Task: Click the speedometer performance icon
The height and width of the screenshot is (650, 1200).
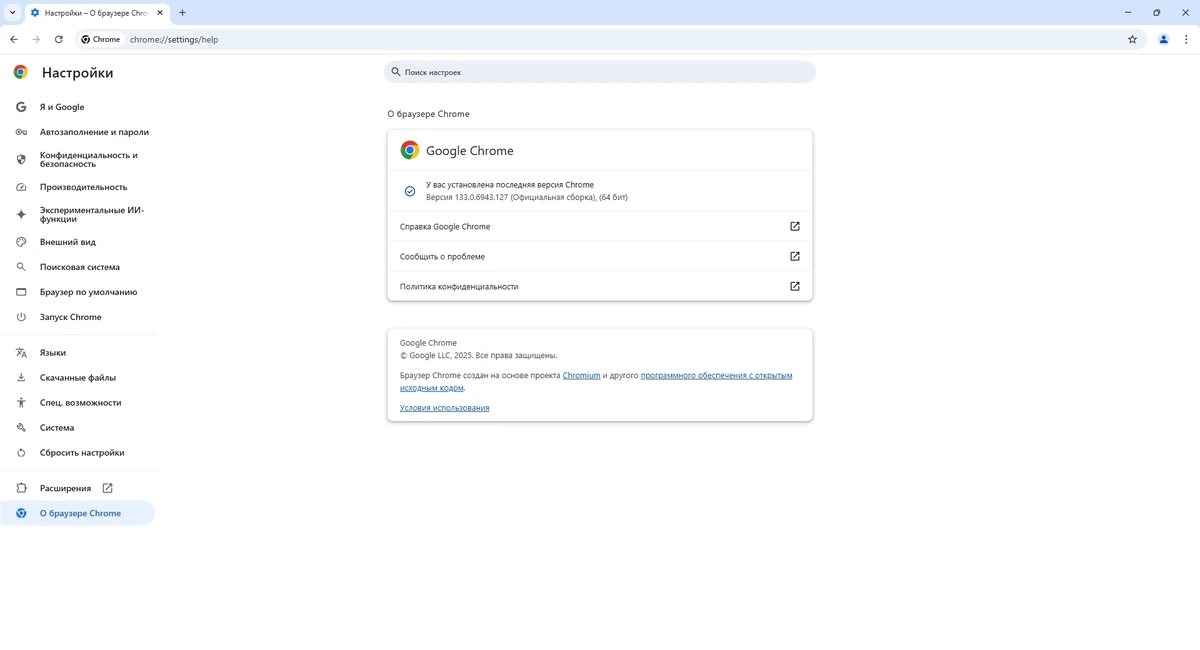Action: tap(21, 187)
